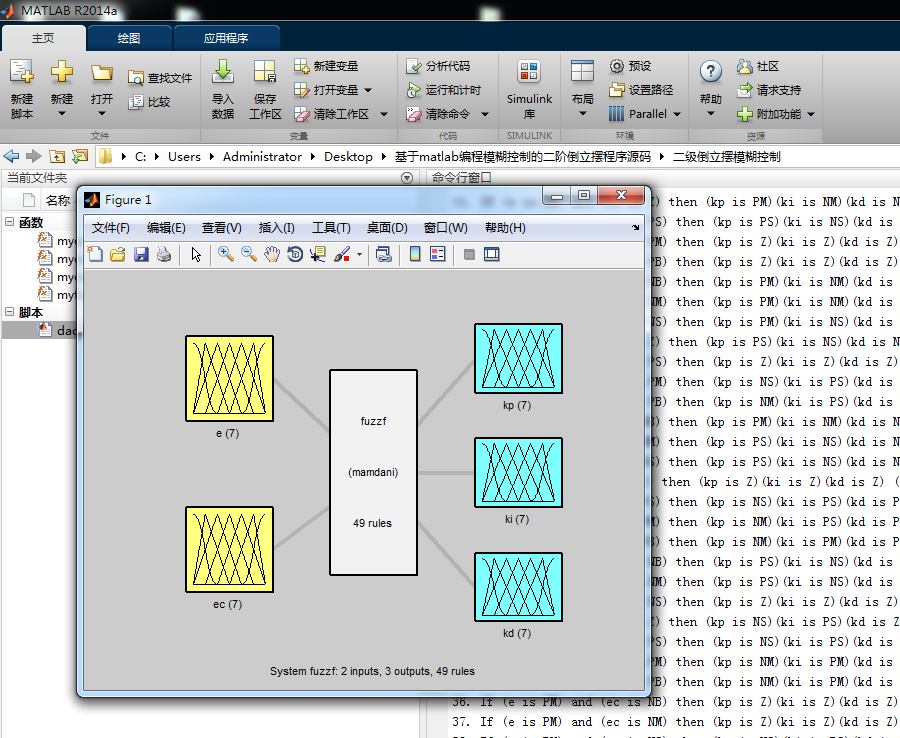Screen dimensions: 900x738
Task: Click Administrator in the address path
Action: pos(262,157)
